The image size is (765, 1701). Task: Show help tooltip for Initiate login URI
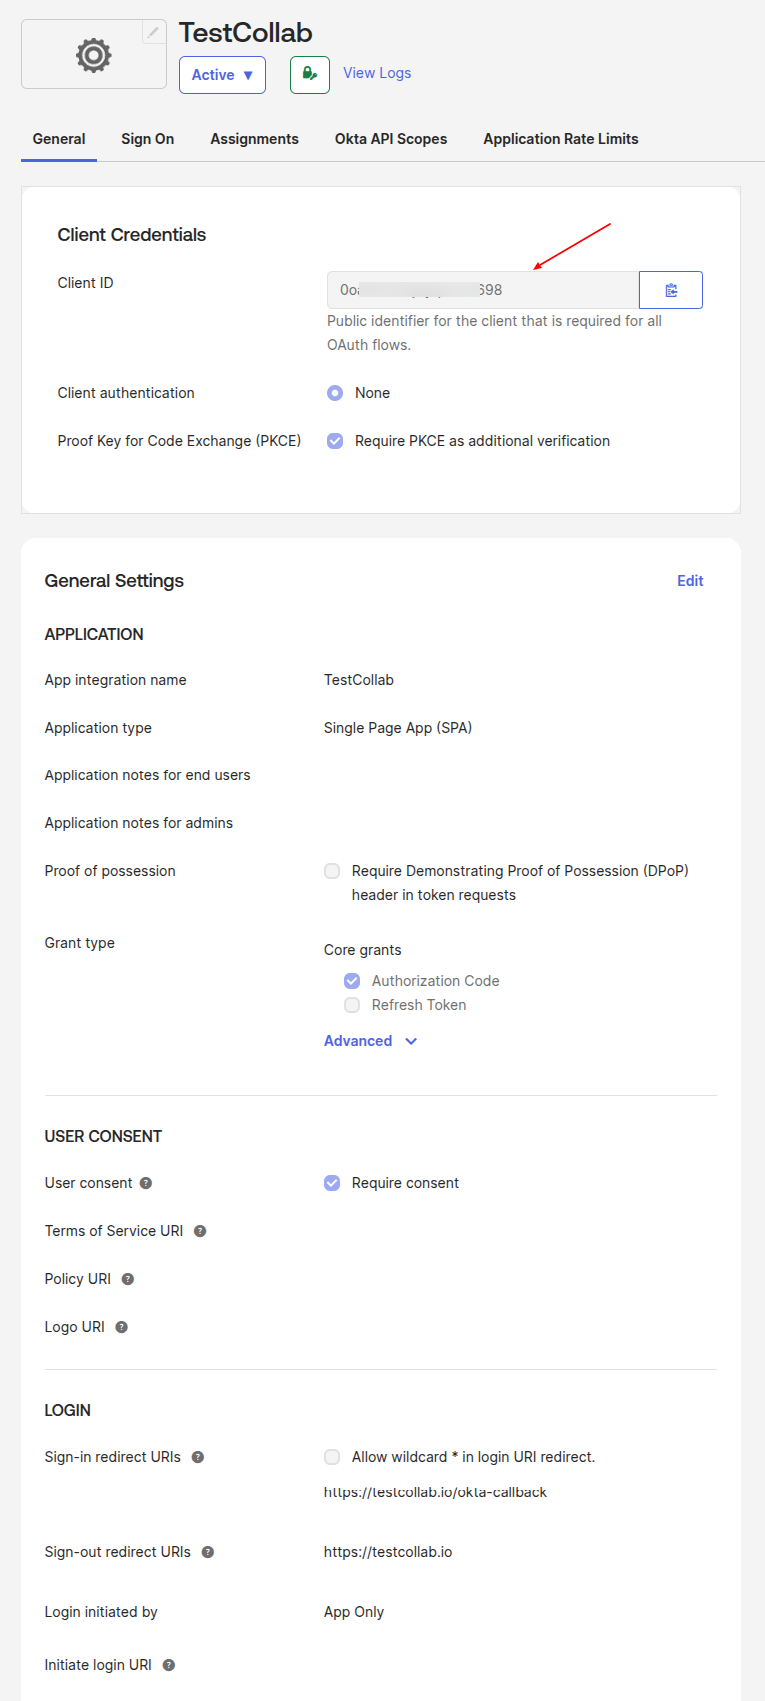pyautogui.click(x=169, y=1665)
